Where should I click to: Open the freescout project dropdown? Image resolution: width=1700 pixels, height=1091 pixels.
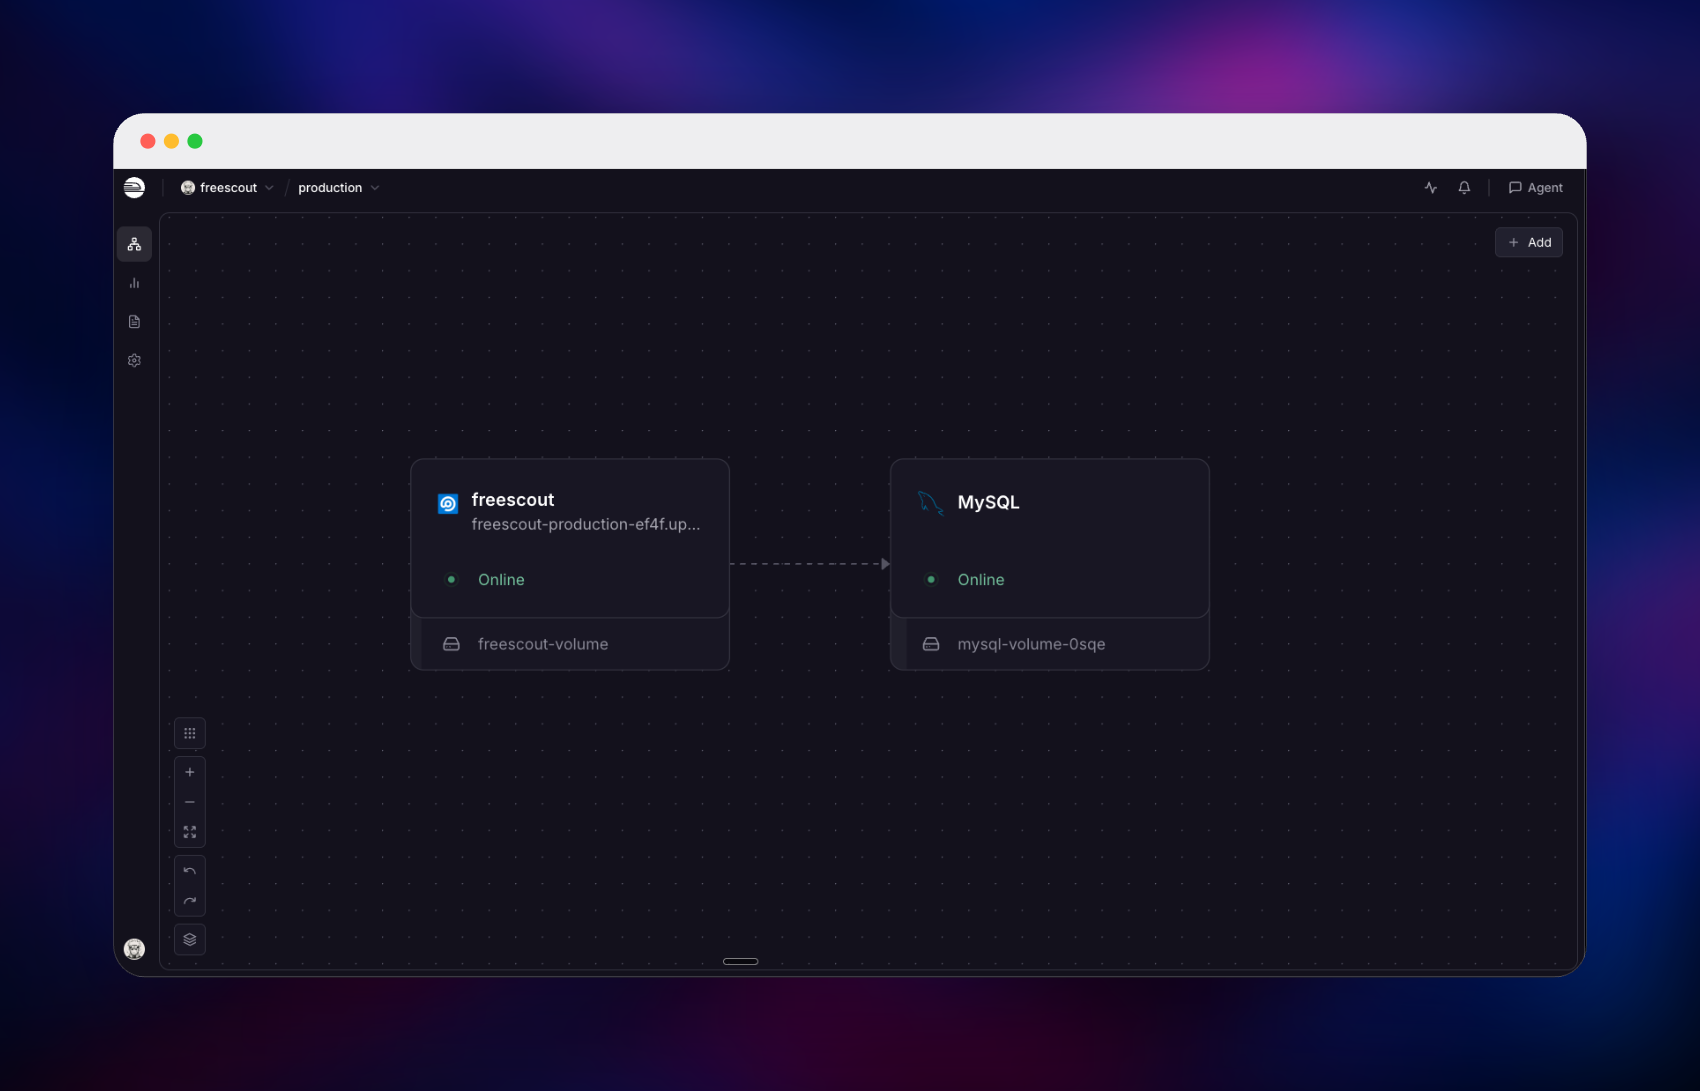point(227,188)
